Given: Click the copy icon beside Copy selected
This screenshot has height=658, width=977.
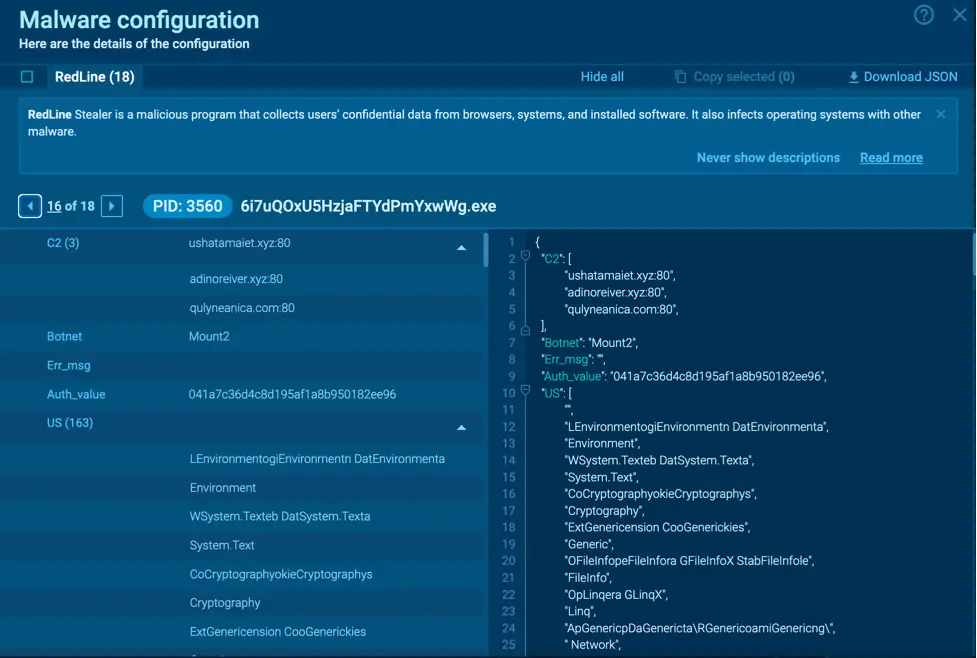Looking at the screenshot, I should 680,77.
